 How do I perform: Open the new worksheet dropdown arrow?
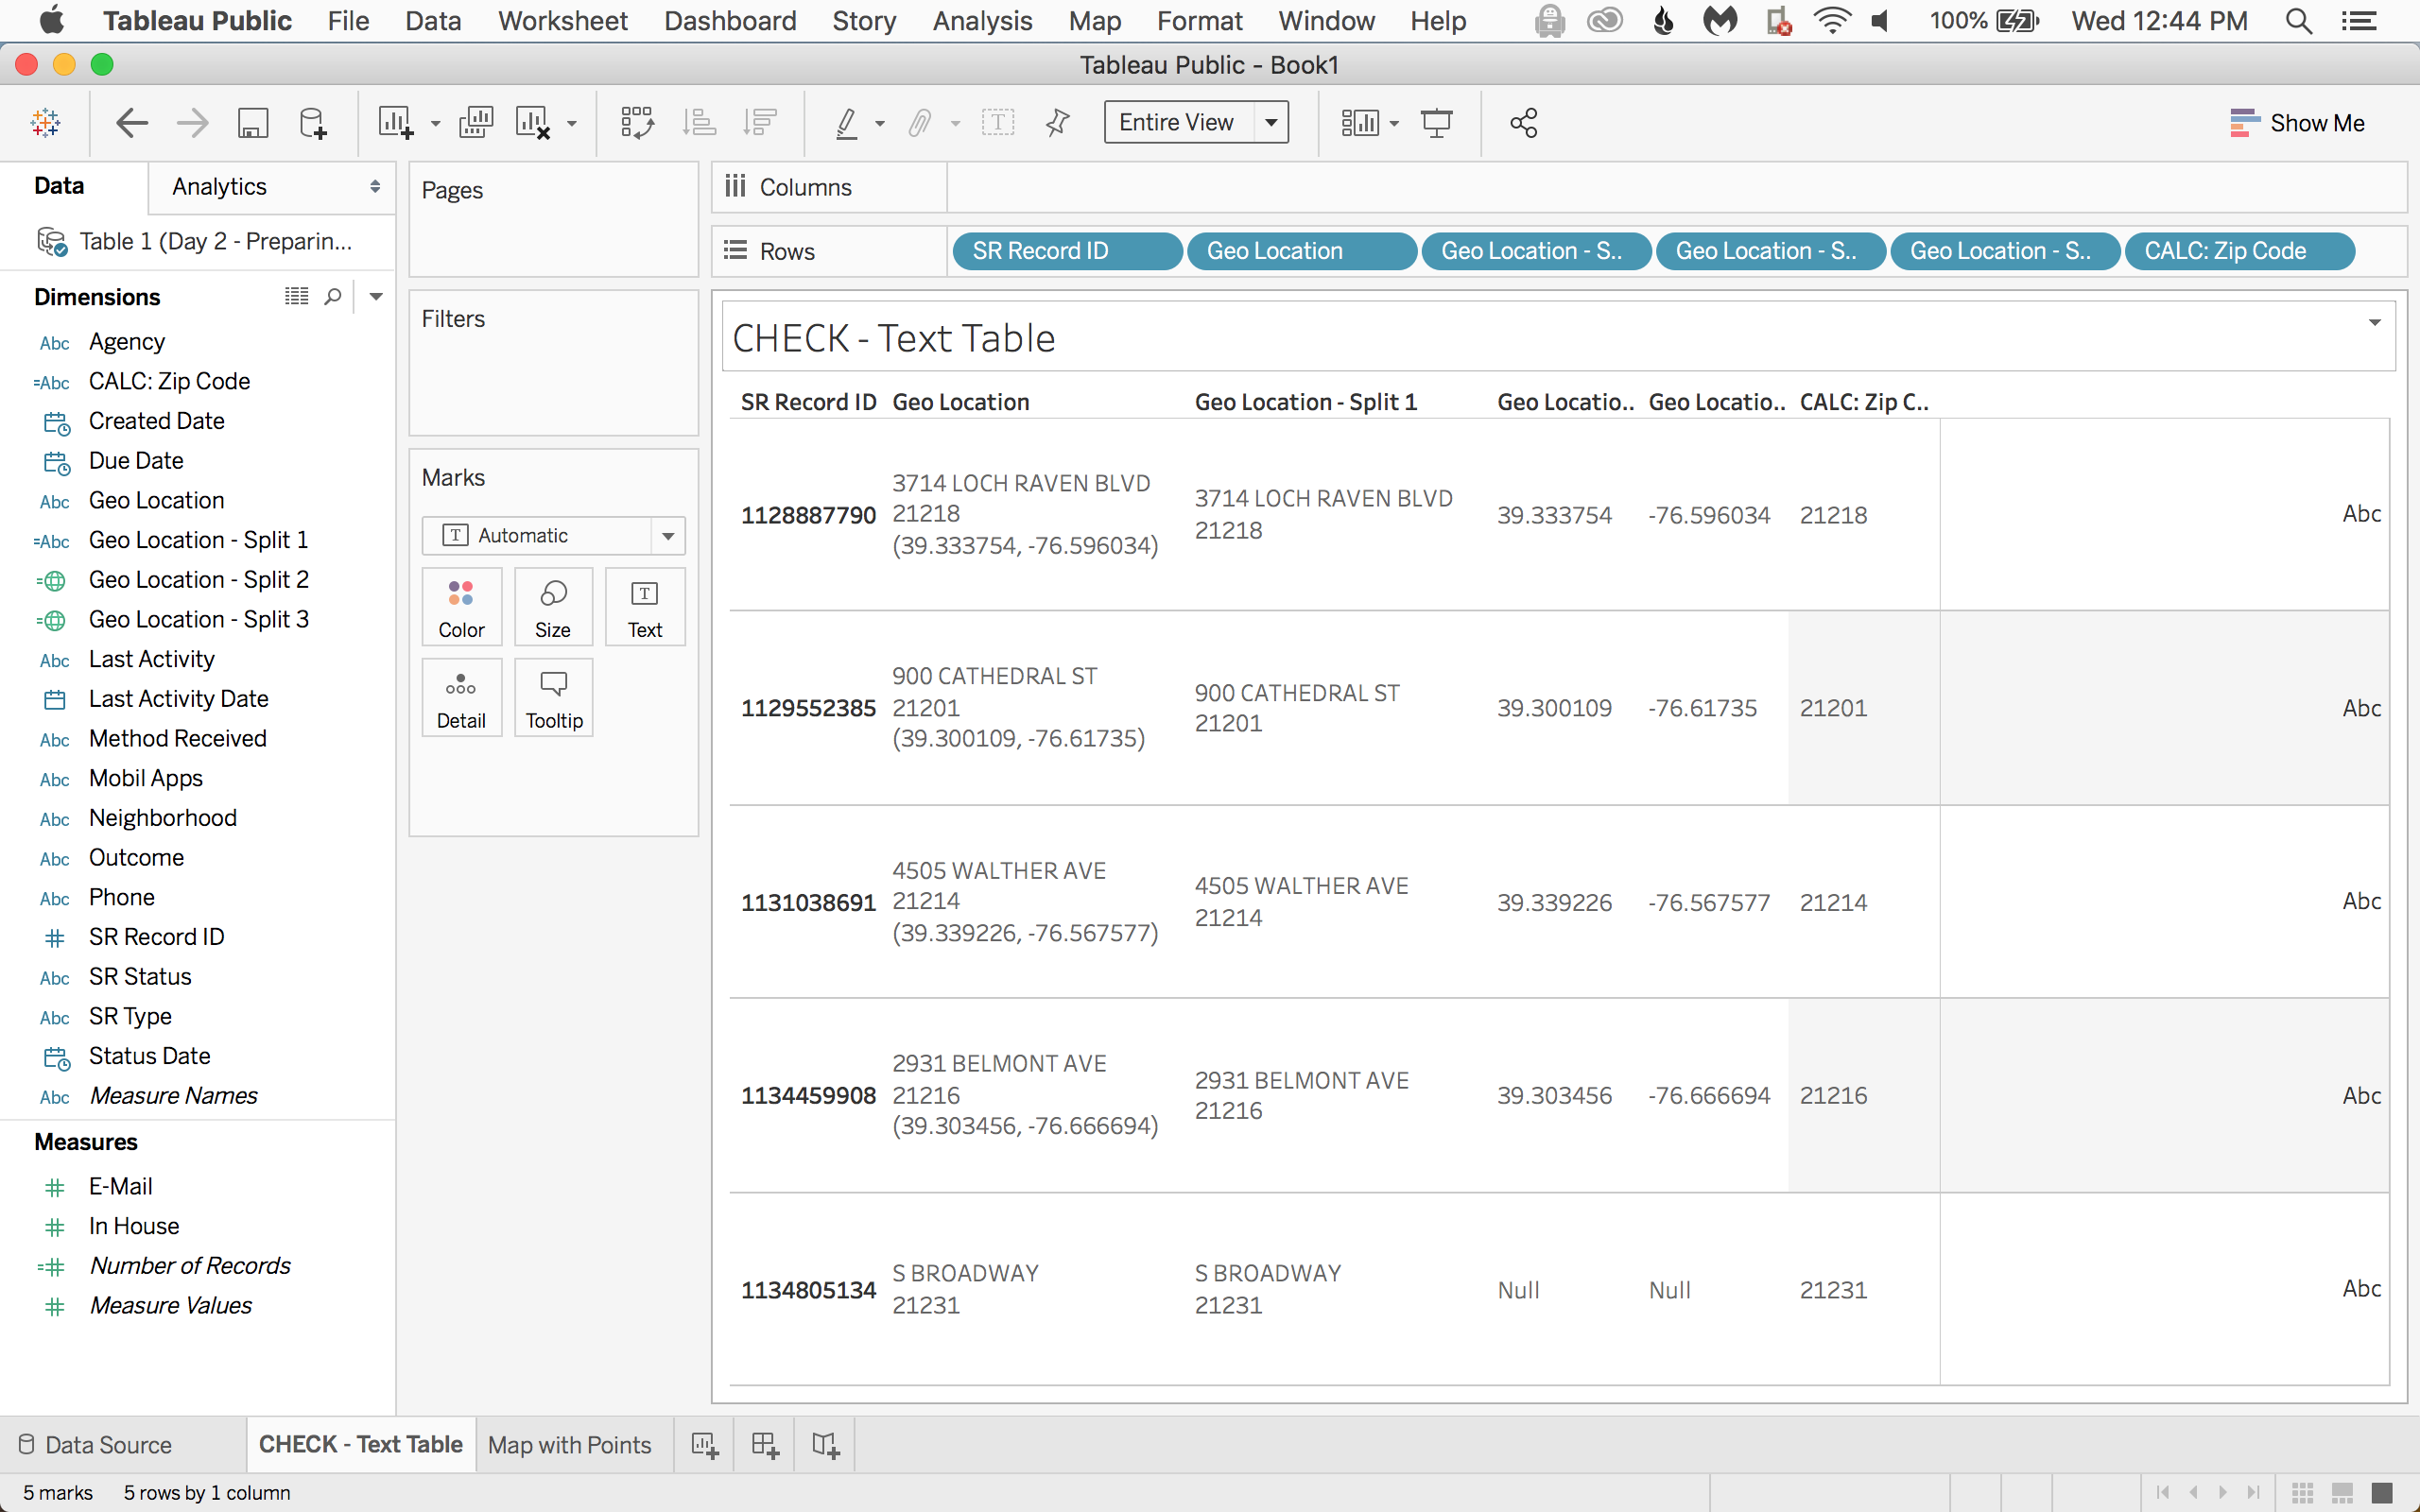point(435,124)
